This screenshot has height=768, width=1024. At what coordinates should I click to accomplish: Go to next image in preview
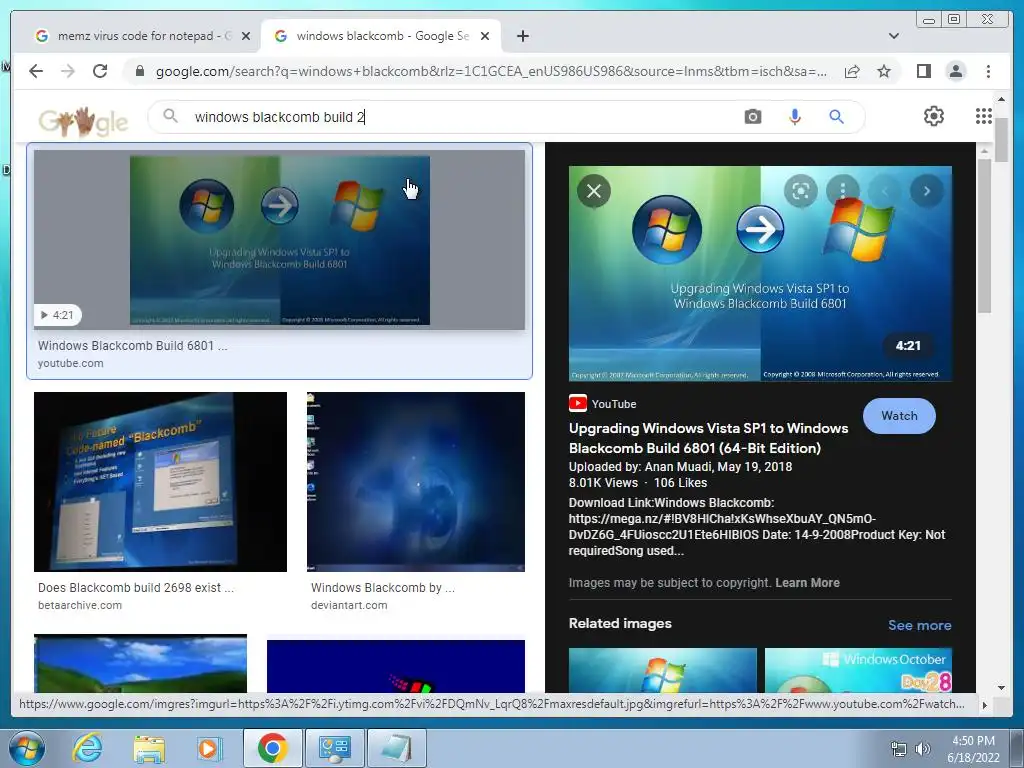tap(926, 191)
